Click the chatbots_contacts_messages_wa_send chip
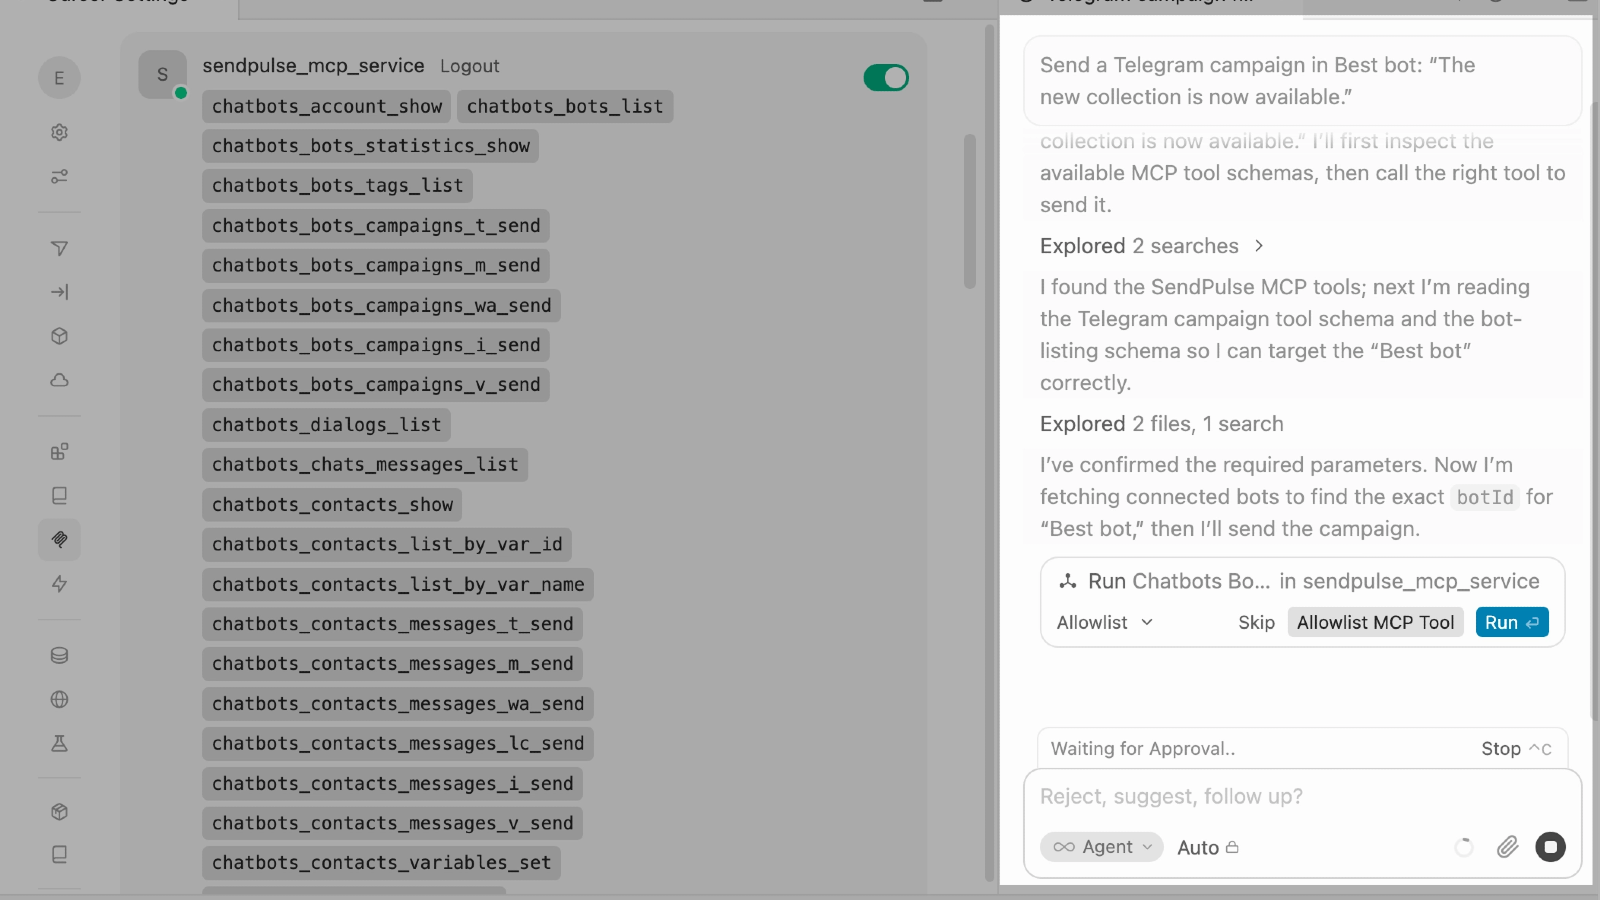Viewport: 1600px width, 900px height. coord(398,704)
